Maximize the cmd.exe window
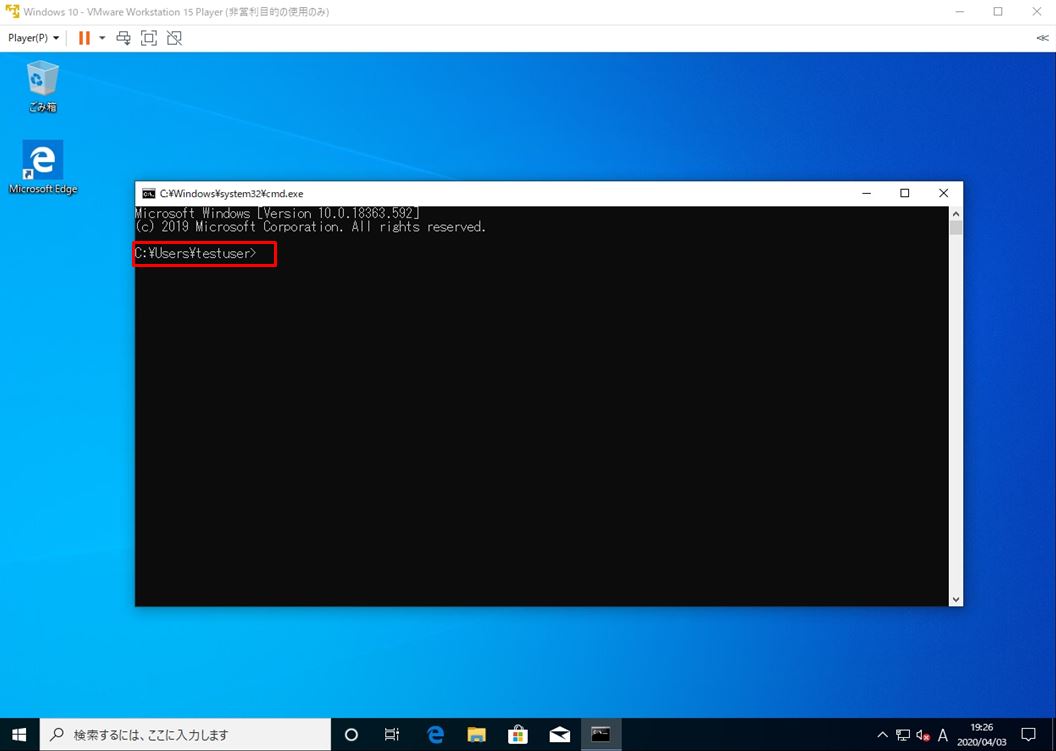This screenshot has width=1056, height=751. [x=904, y=193]
